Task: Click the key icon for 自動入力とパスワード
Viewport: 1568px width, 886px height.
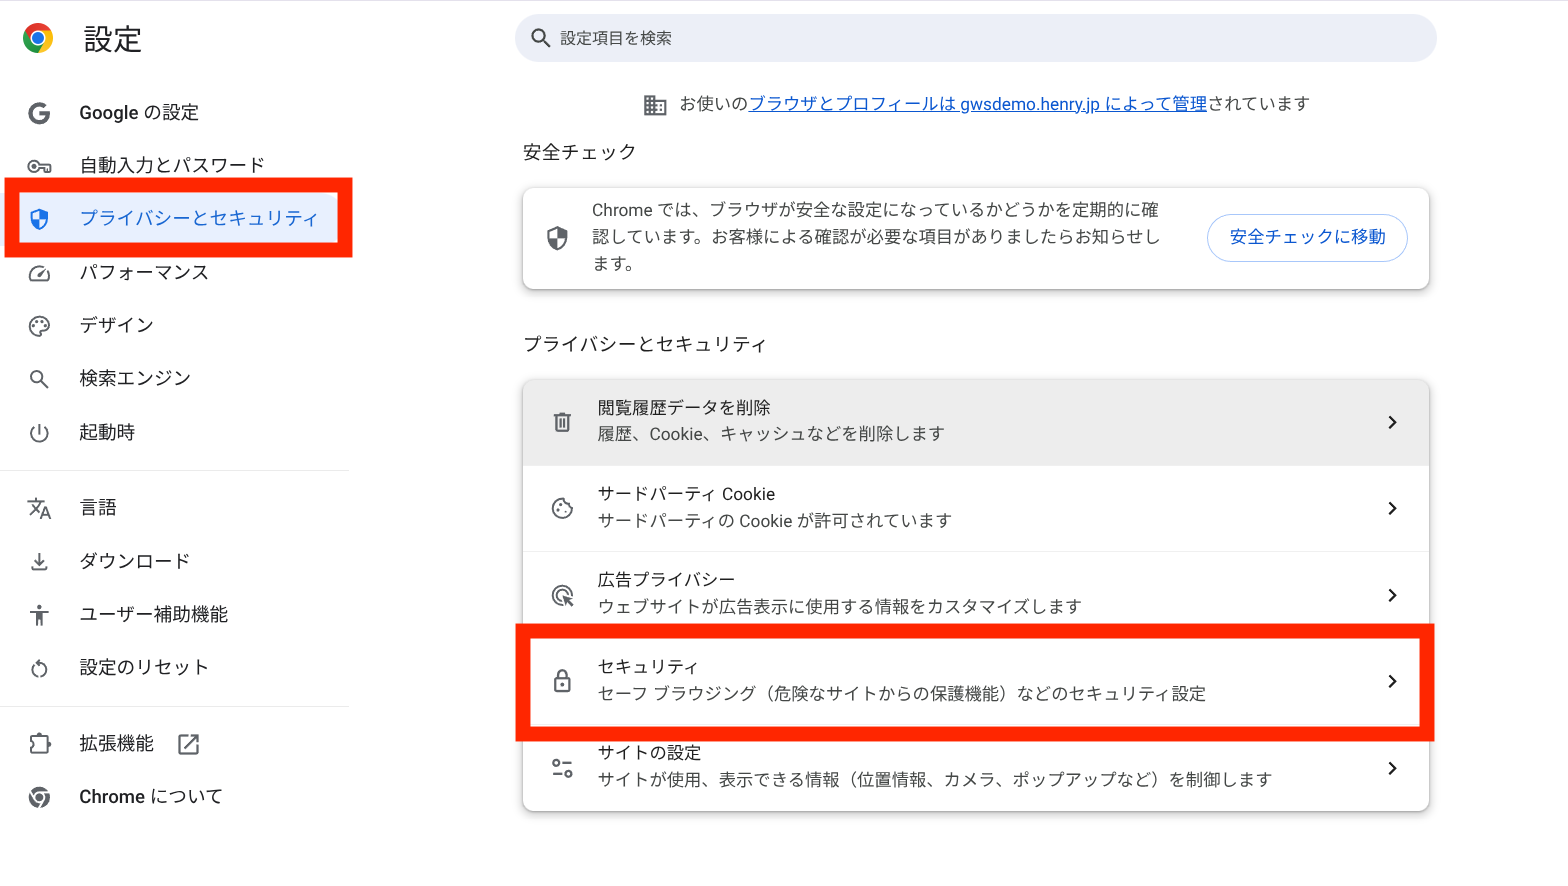Action: point(39,166)
